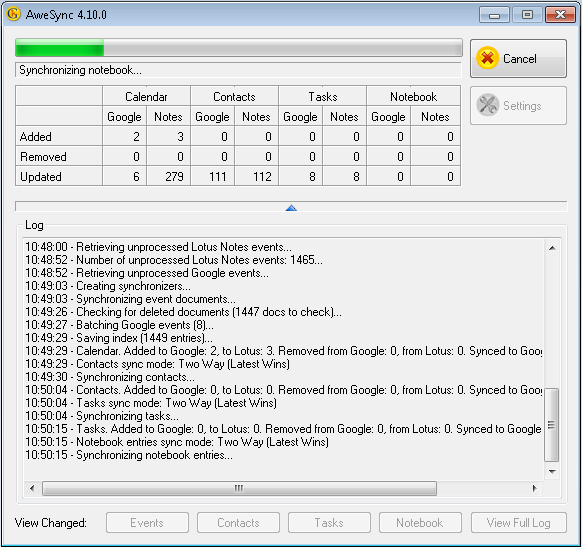582x547 pixels.
Task: Click the Added Calendar Notes value 3
Action: pyautogui.click(x=180, y=137)
